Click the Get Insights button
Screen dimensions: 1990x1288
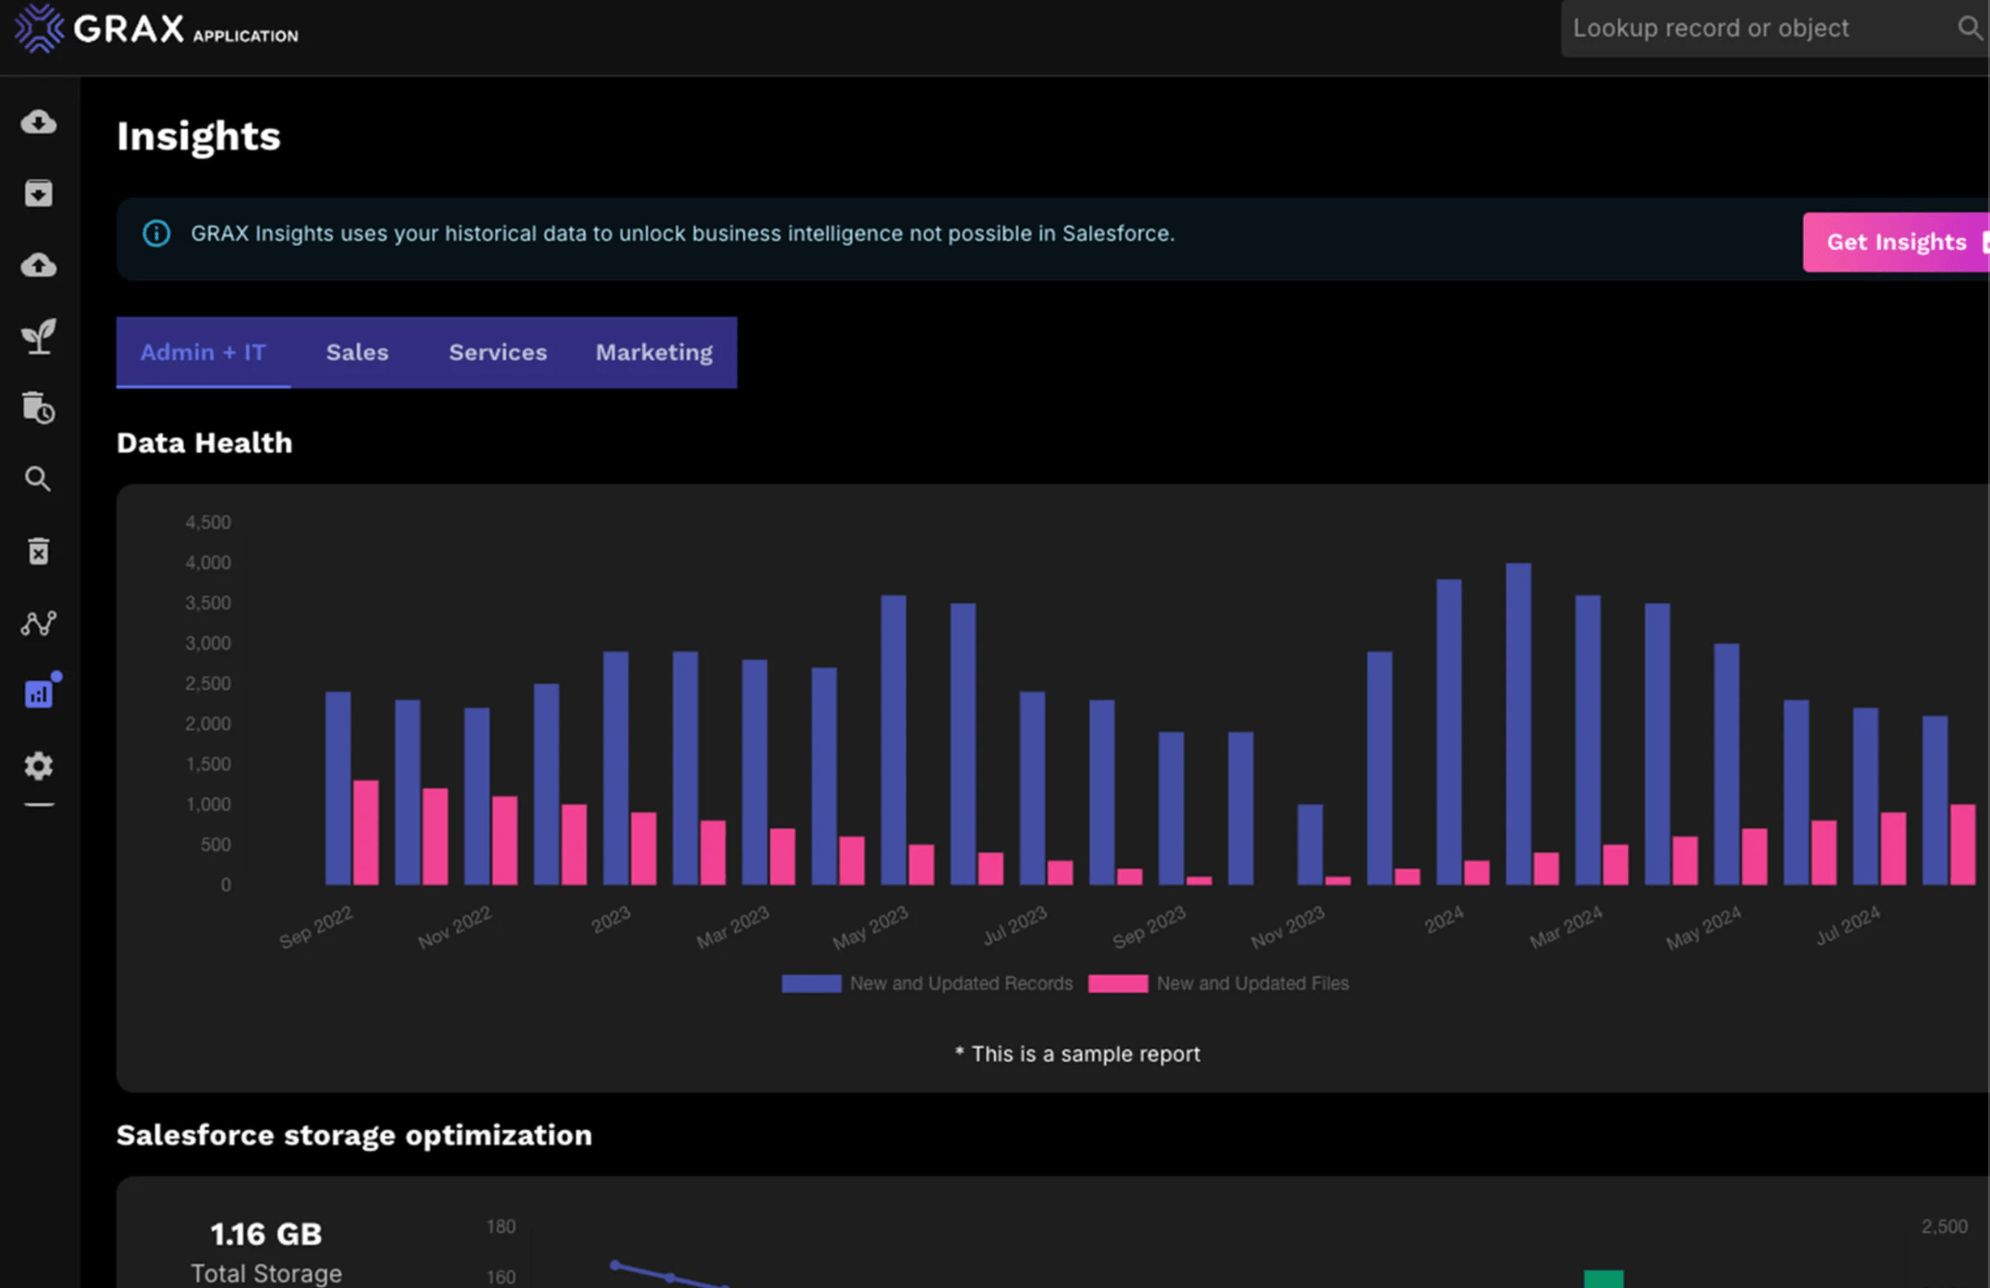tap(1895, 242)
